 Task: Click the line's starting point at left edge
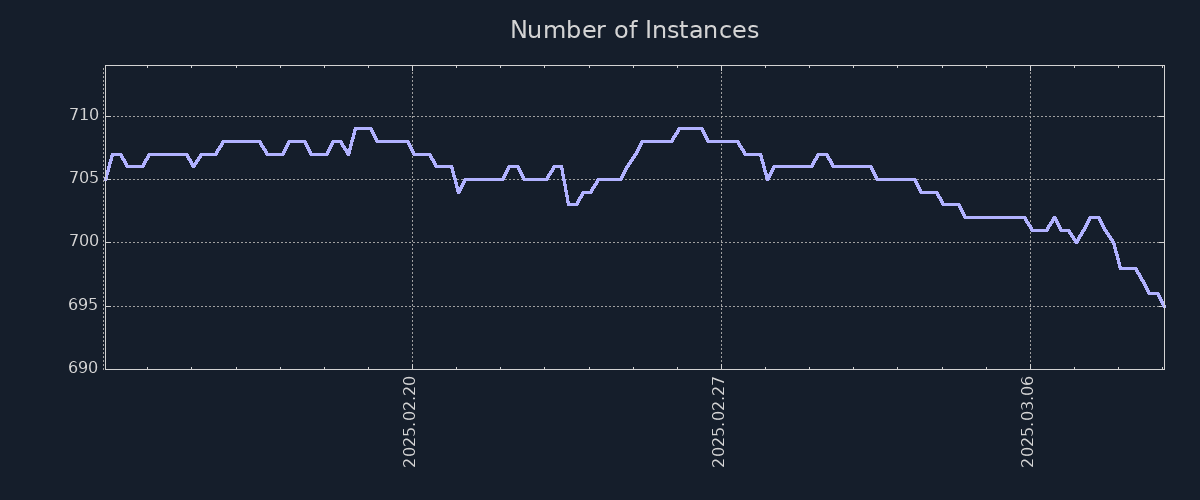106,179
